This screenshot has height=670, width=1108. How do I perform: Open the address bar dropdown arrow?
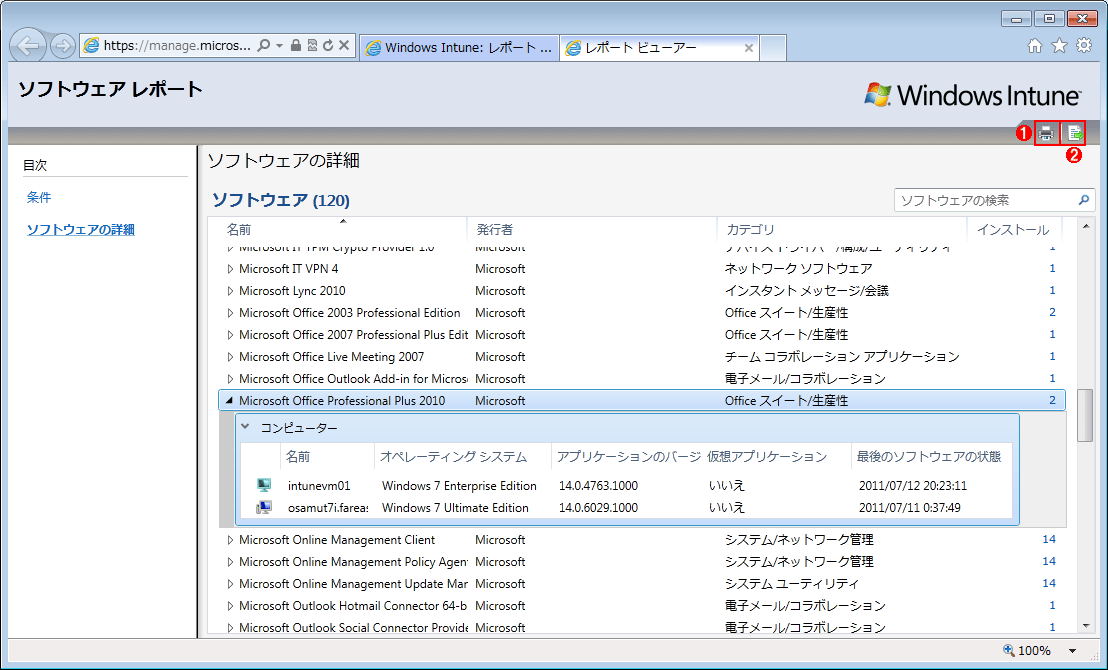coord(279,46)
